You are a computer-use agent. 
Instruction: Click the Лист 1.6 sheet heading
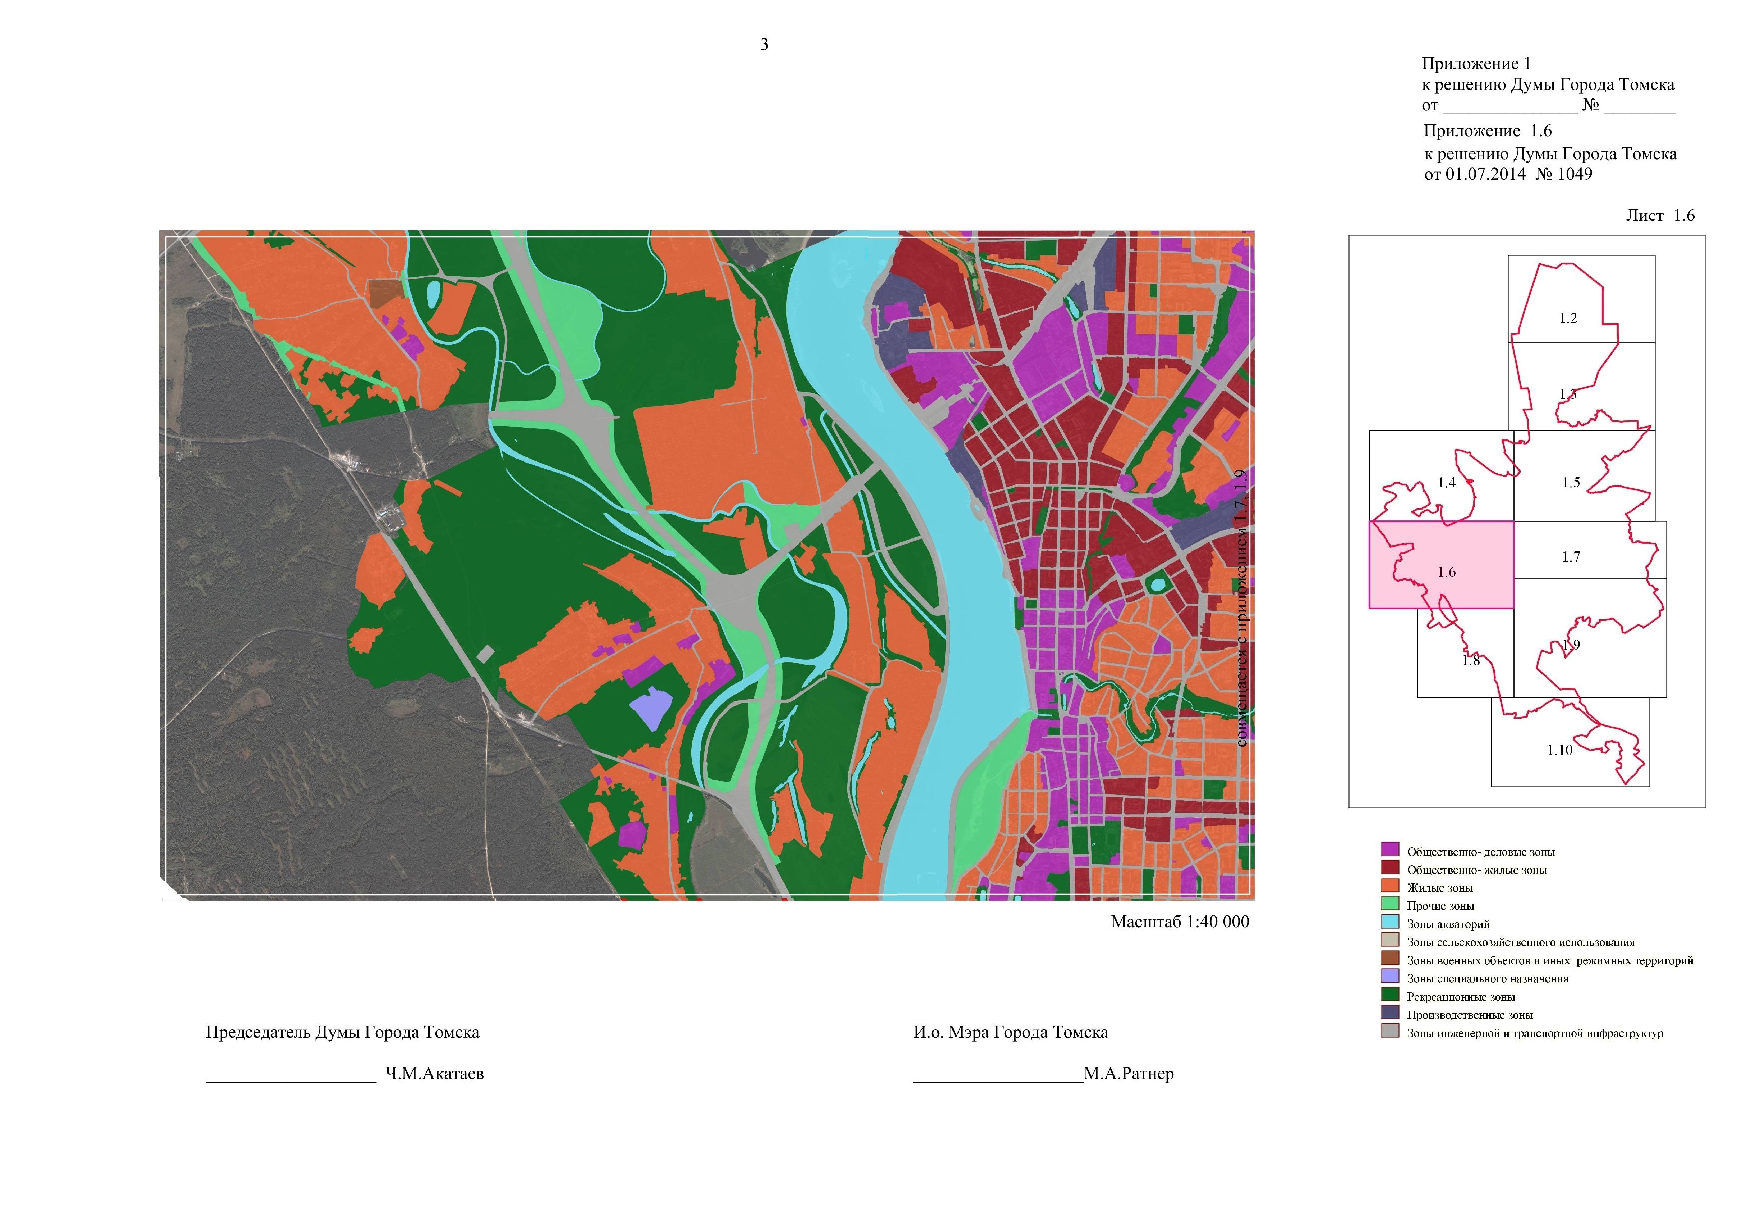(1660, 215)
